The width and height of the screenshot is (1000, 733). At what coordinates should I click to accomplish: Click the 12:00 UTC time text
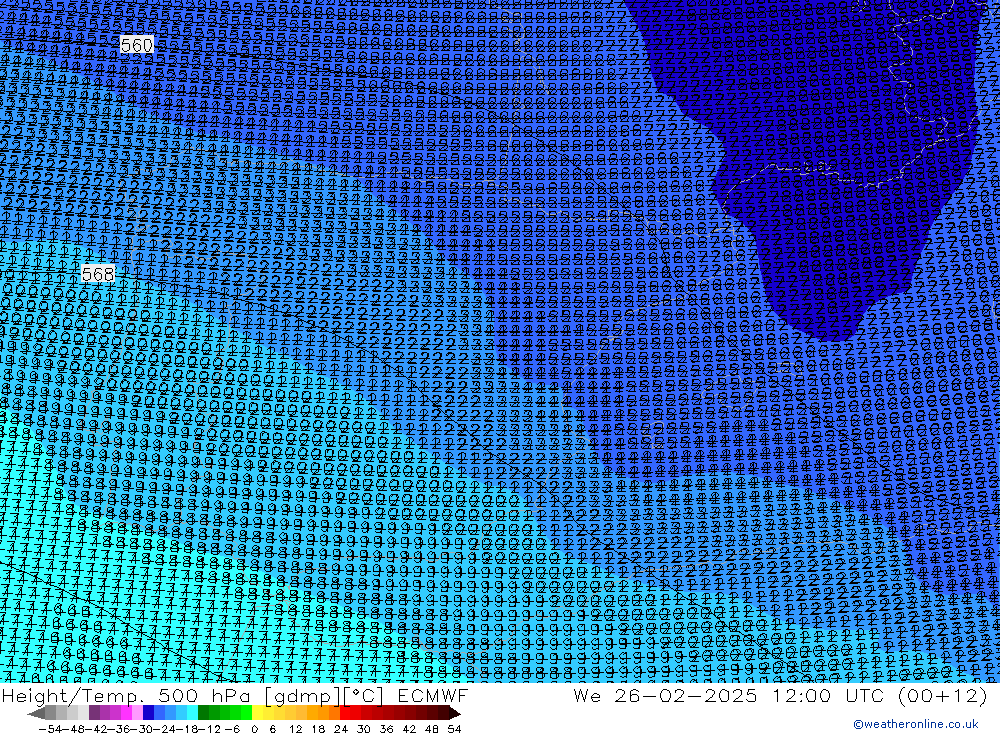point(828,695)
